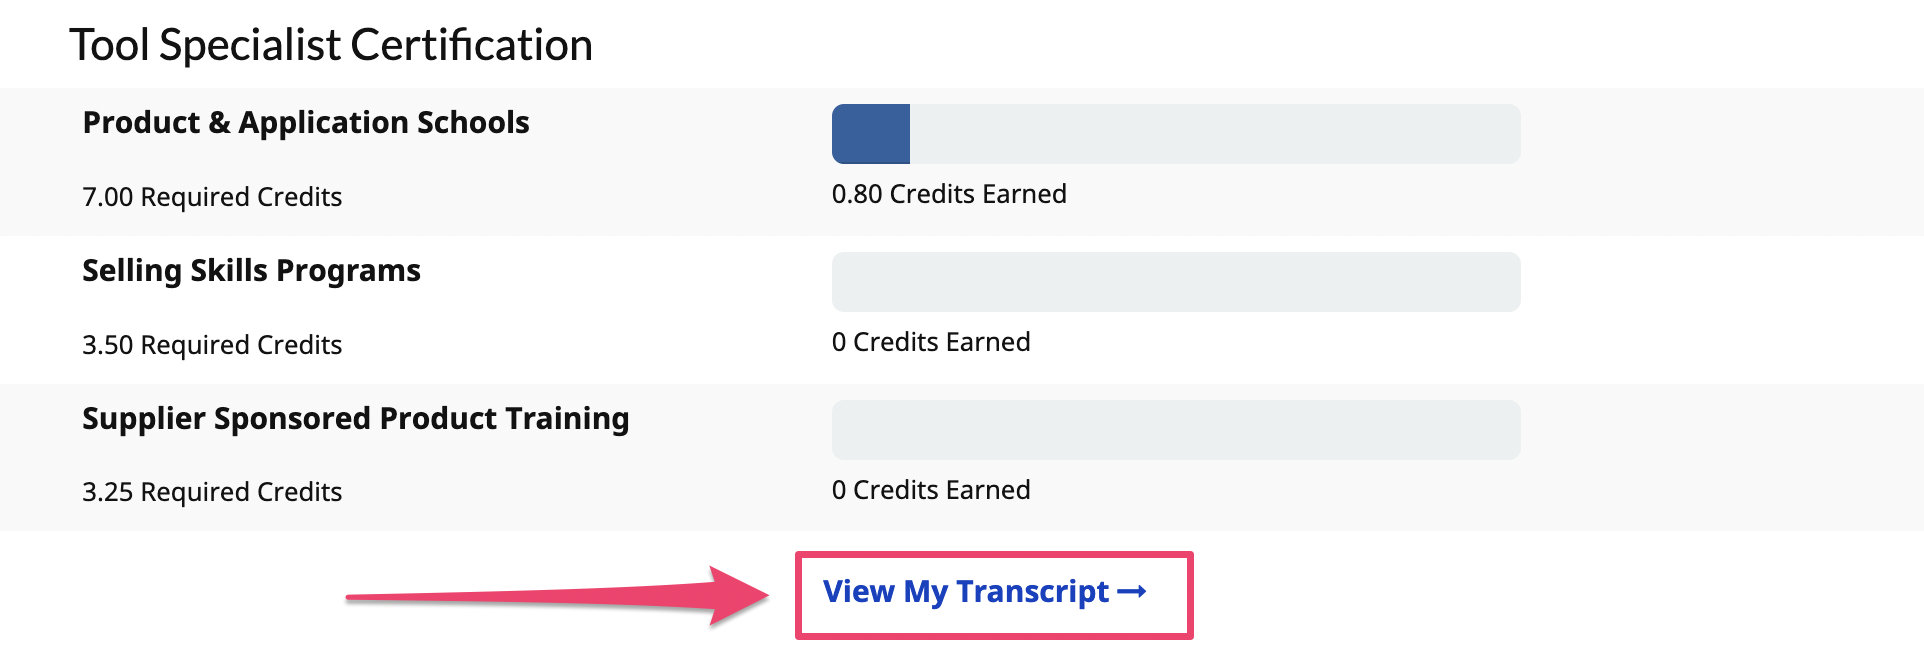1924x658 pixels.
Task: Click the red annotation arrow pointing at transcript
Action: [x=560, y=596]
